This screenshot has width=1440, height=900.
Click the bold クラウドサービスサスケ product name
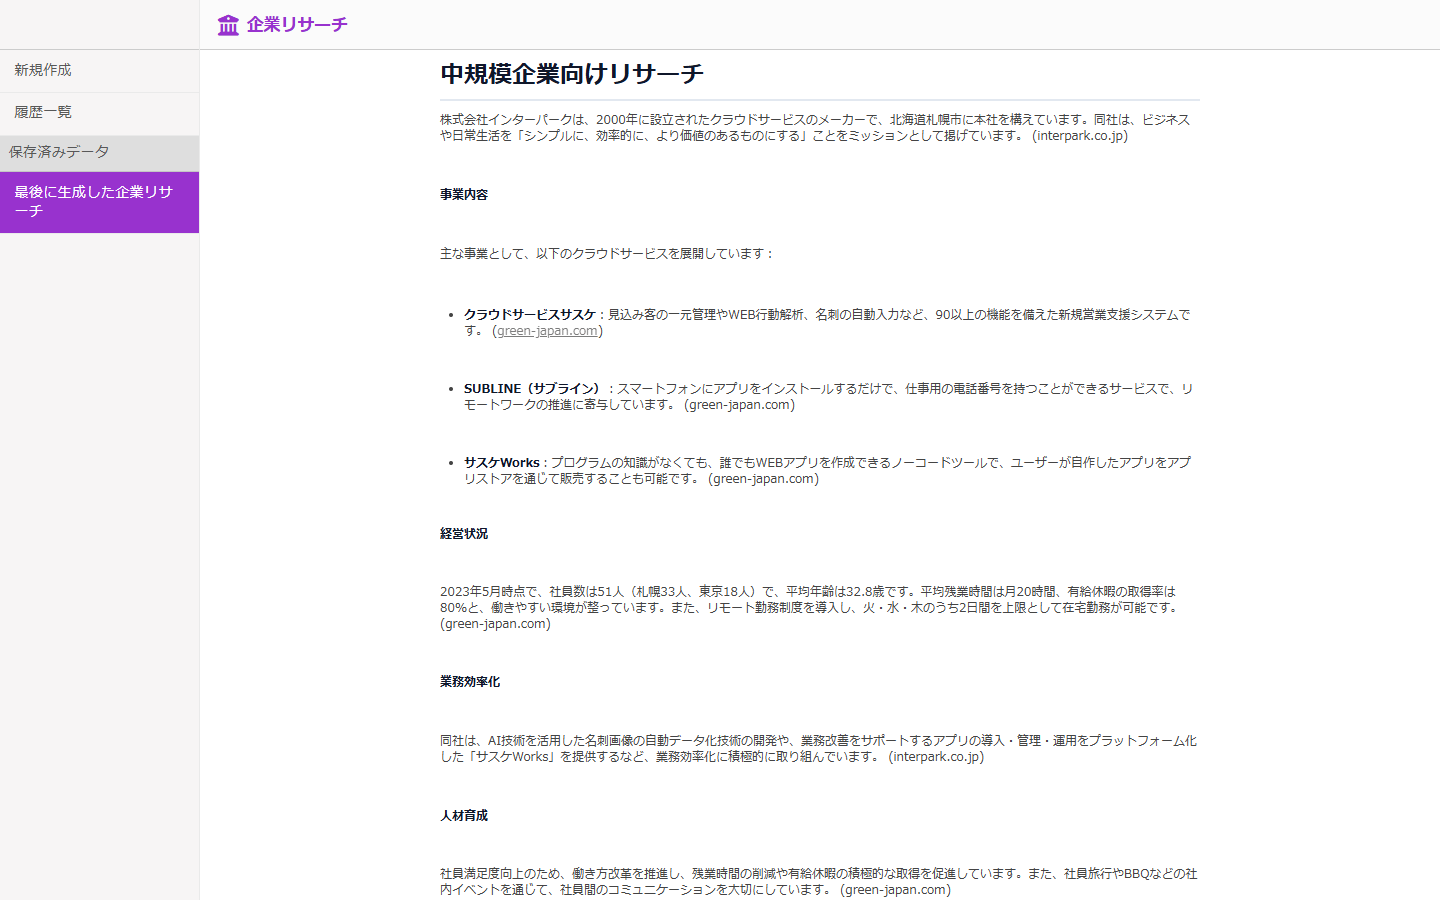point(532,312)
